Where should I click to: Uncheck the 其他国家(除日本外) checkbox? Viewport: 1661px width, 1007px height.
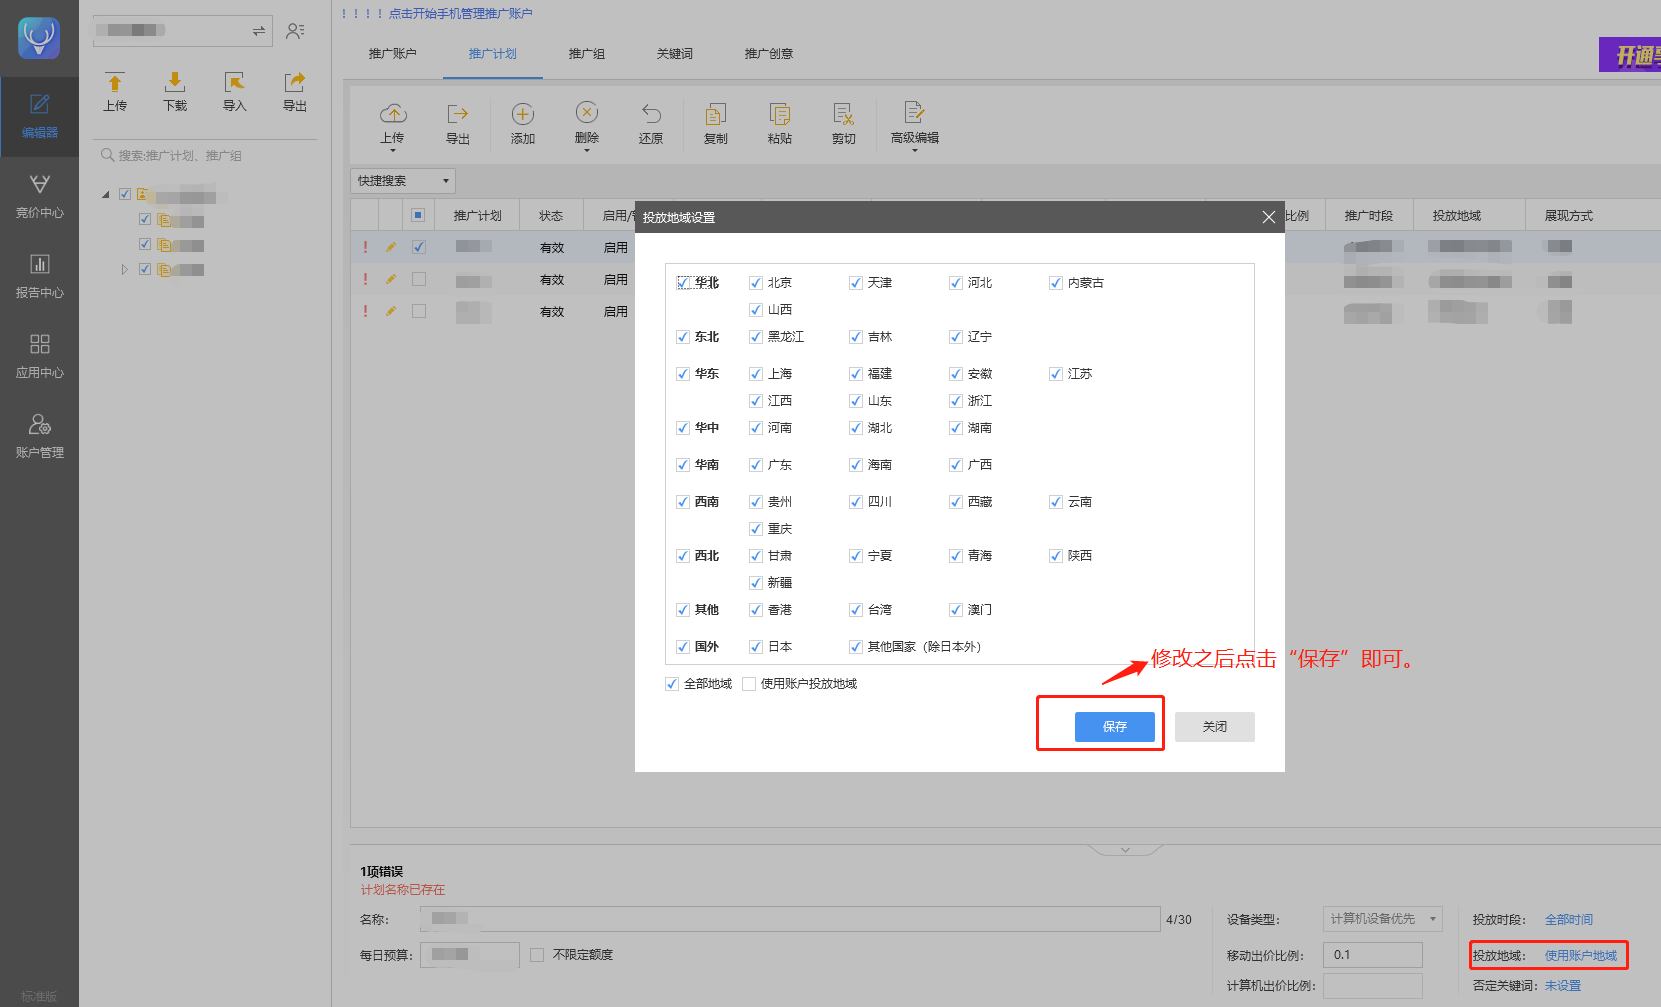[856, 647]
